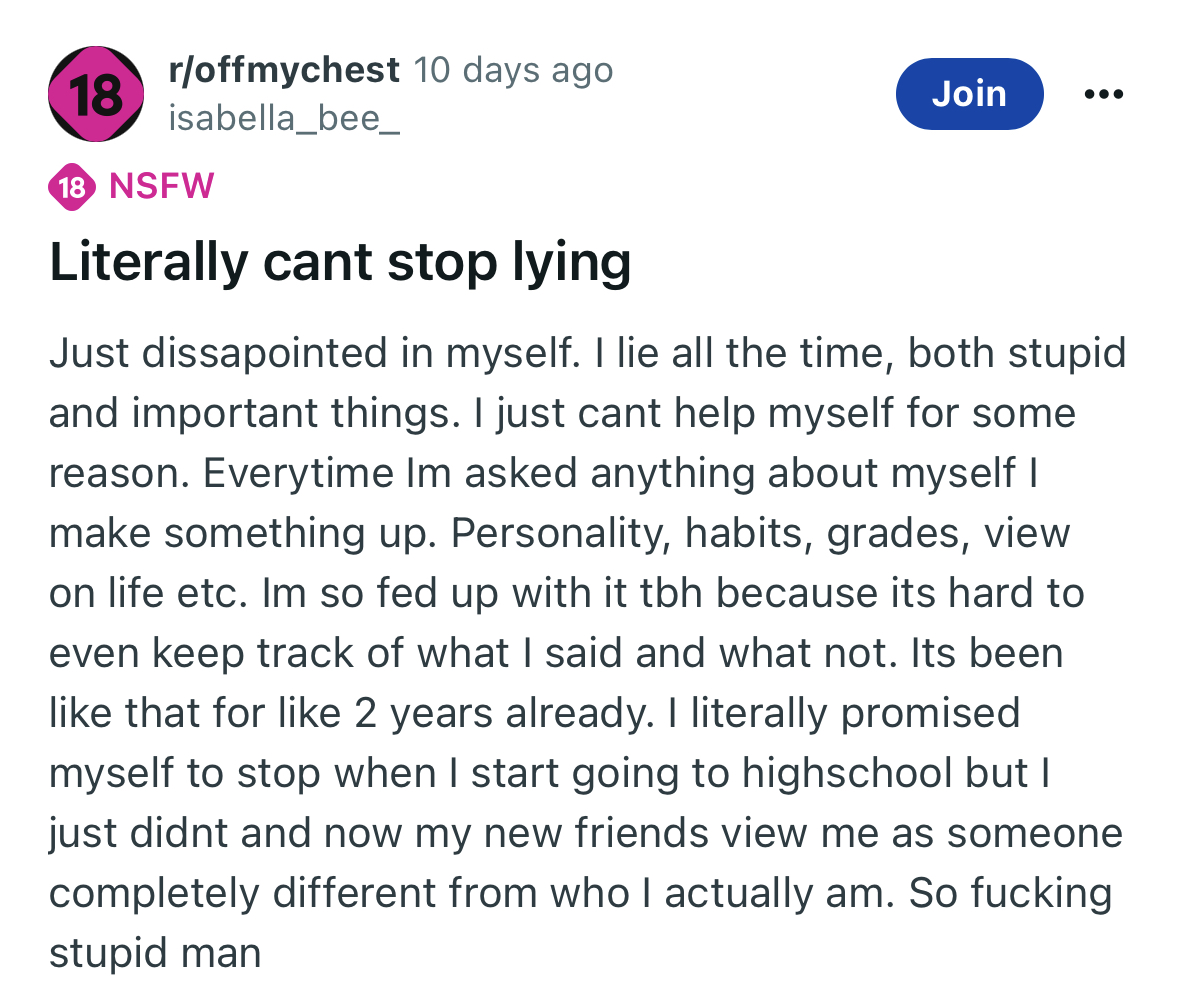Open the post titled "Literally cant stop lying"
1179x1000 pixels.
click(340, 262)
